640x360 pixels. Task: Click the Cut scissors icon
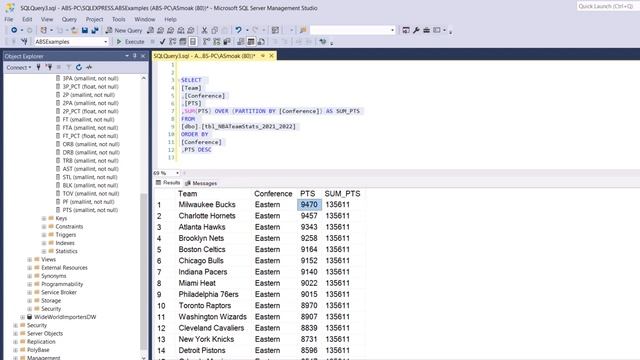click(x=204, y=30)
